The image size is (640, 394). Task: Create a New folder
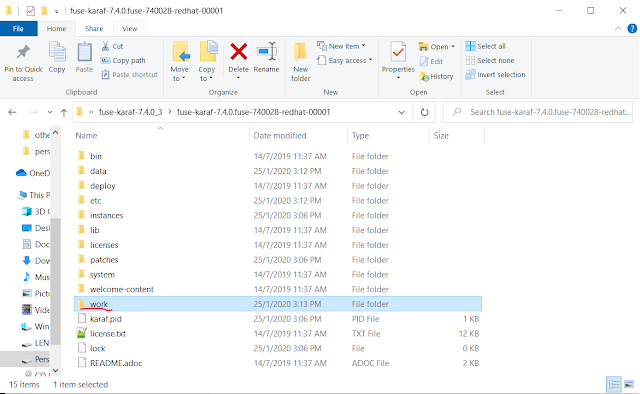pos(301,61)
